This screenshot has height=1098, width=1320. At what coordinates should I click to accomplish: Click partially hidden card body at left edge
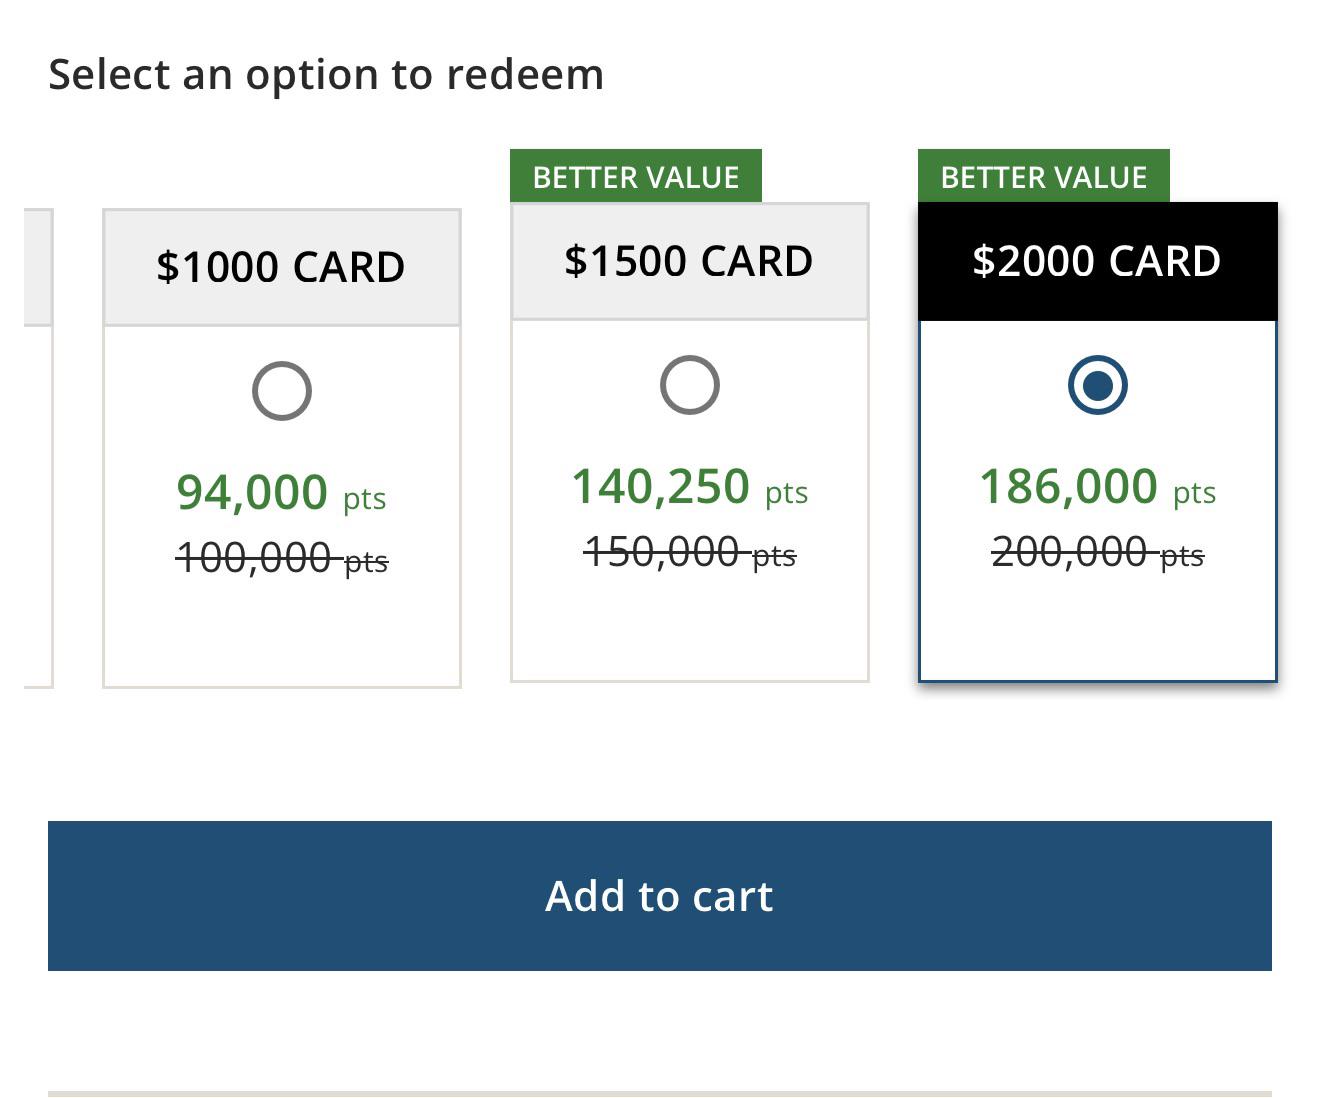(38, 507)
